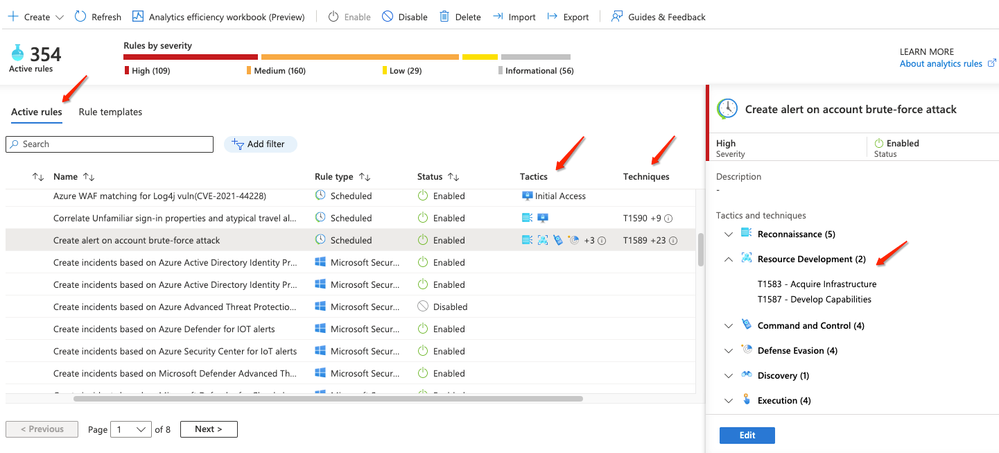Click Disable in the toolbar
999x453 pixels.
tap(405, 17)
